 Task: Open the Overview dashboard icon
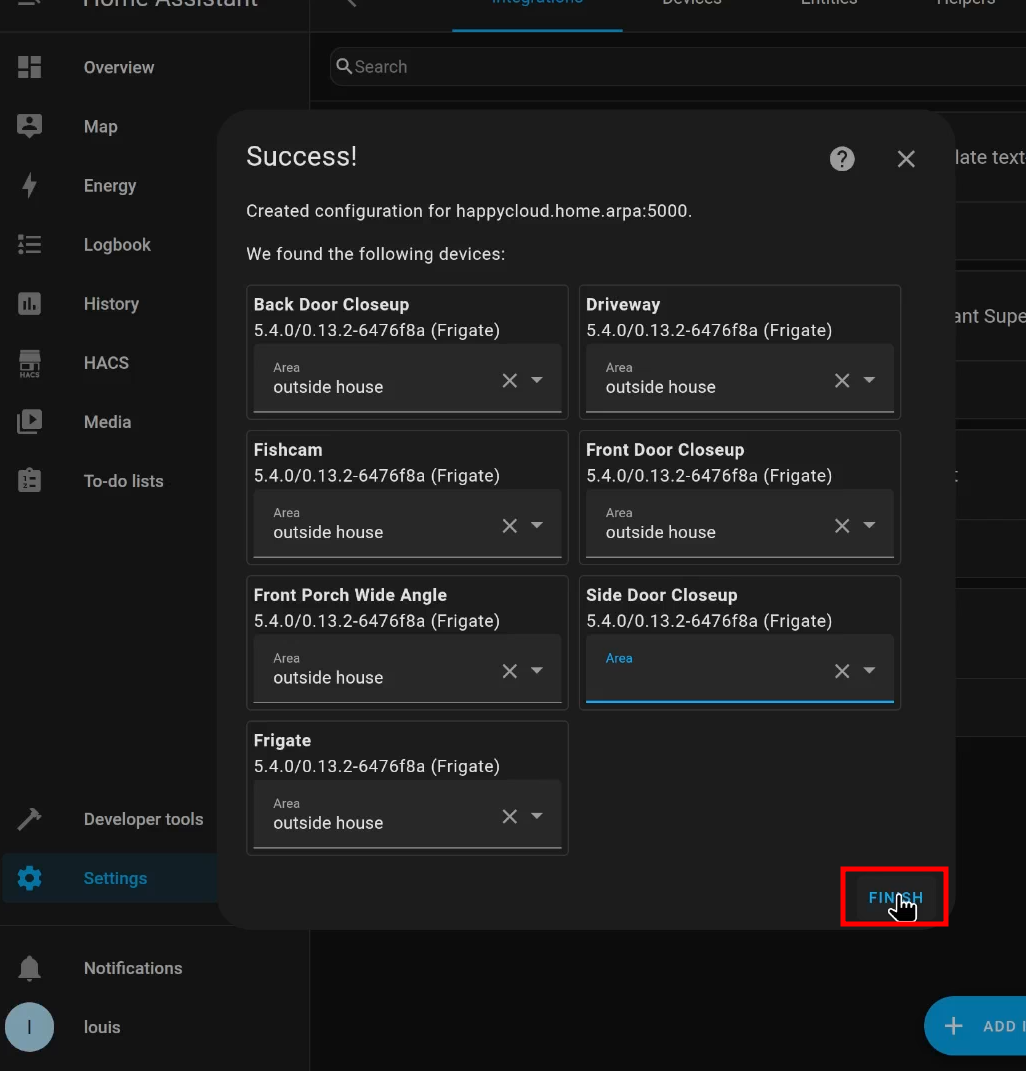(x=29, y=67)
